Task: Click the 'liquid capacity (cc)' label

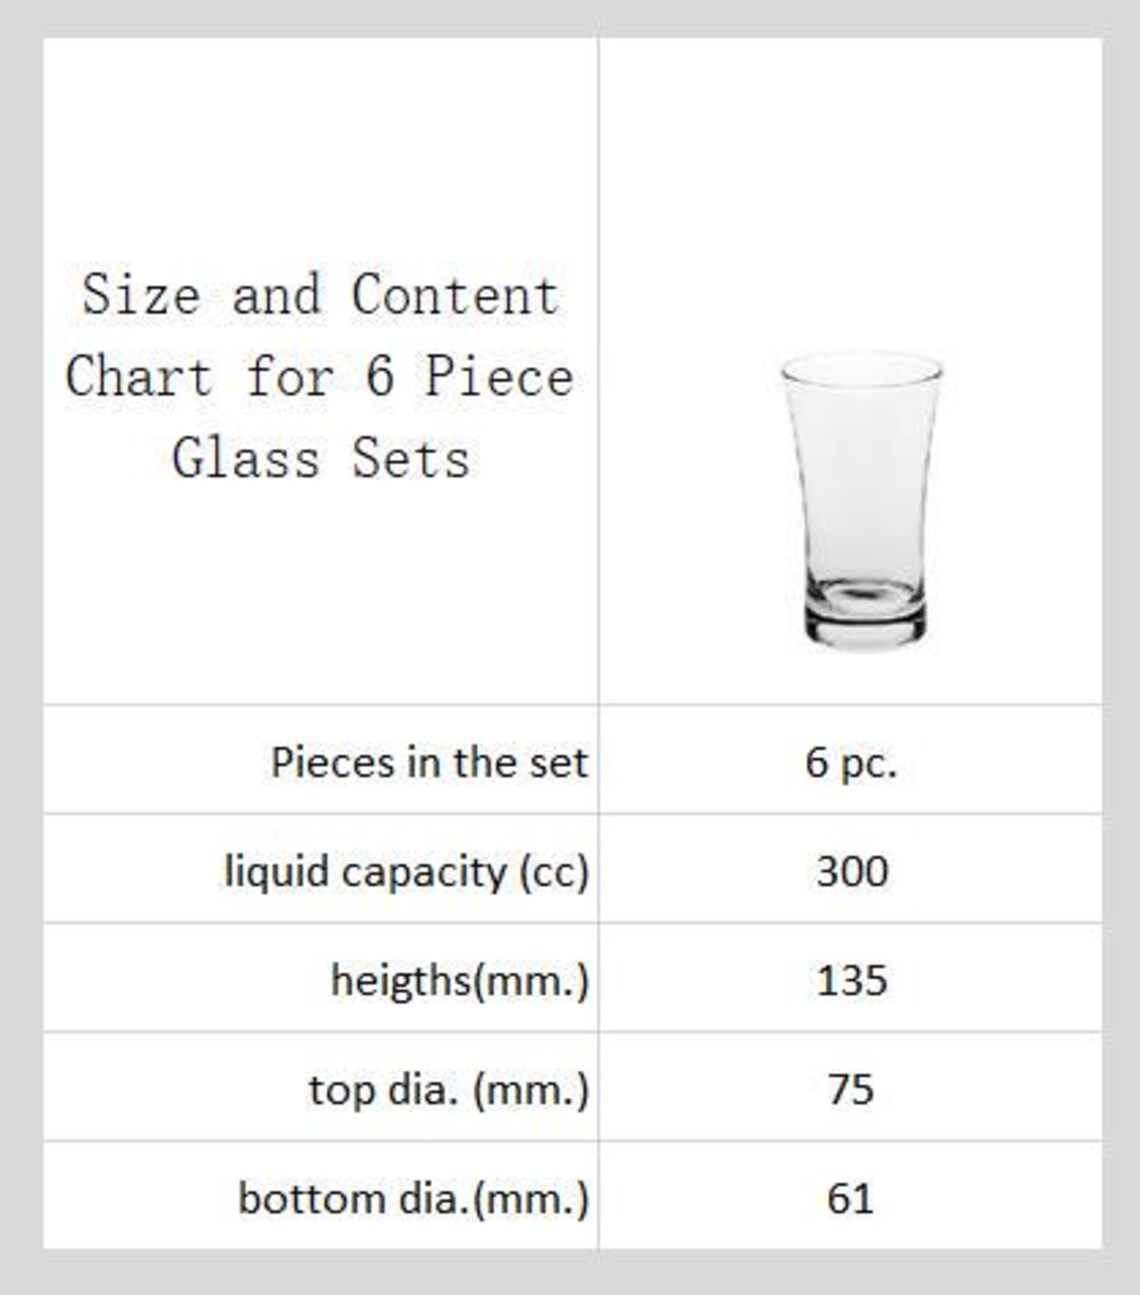Action: 406,871
